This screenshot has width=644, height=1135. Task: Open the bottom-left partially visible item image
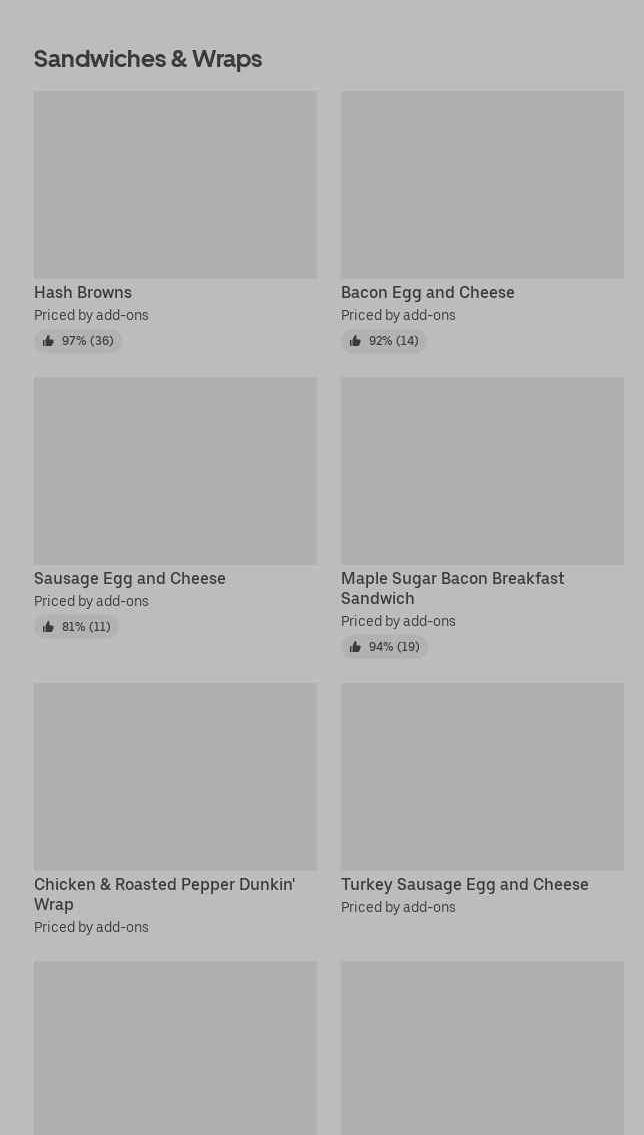click(175, 1048)
